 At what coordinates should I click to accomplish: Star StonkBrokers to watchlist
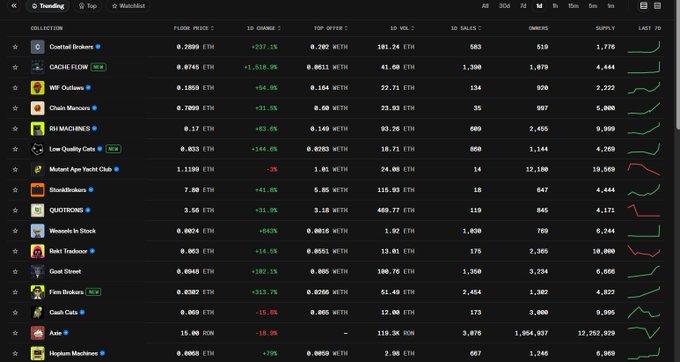(15, 190)
